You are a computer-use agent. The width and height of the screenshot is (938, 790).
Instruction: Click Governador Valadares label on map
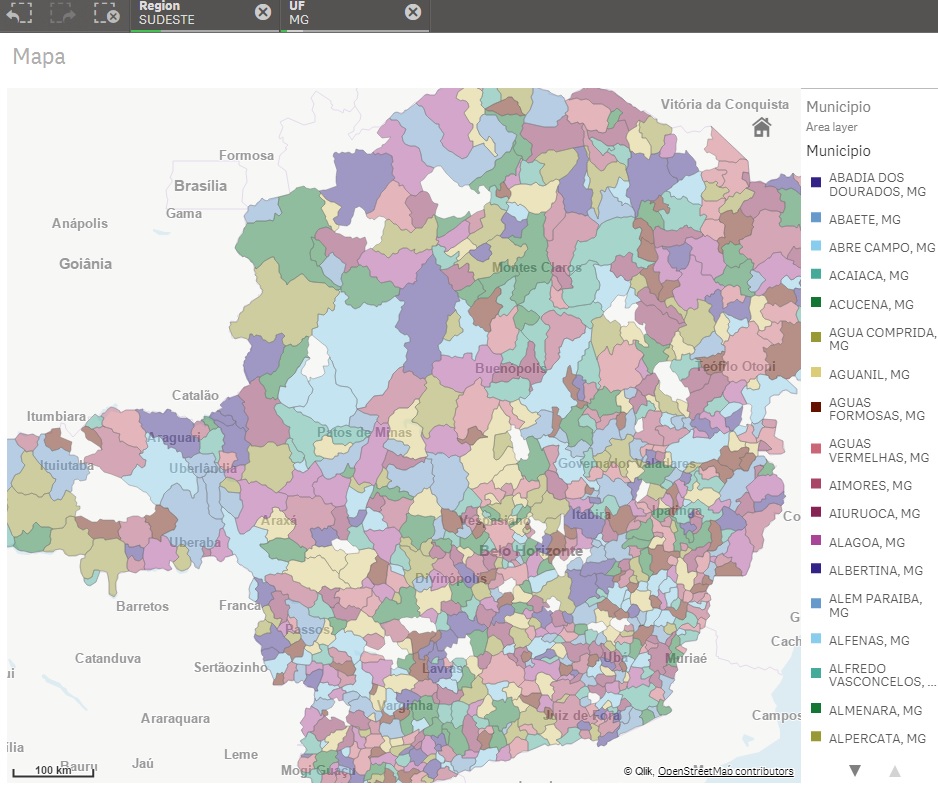(627, 463)
